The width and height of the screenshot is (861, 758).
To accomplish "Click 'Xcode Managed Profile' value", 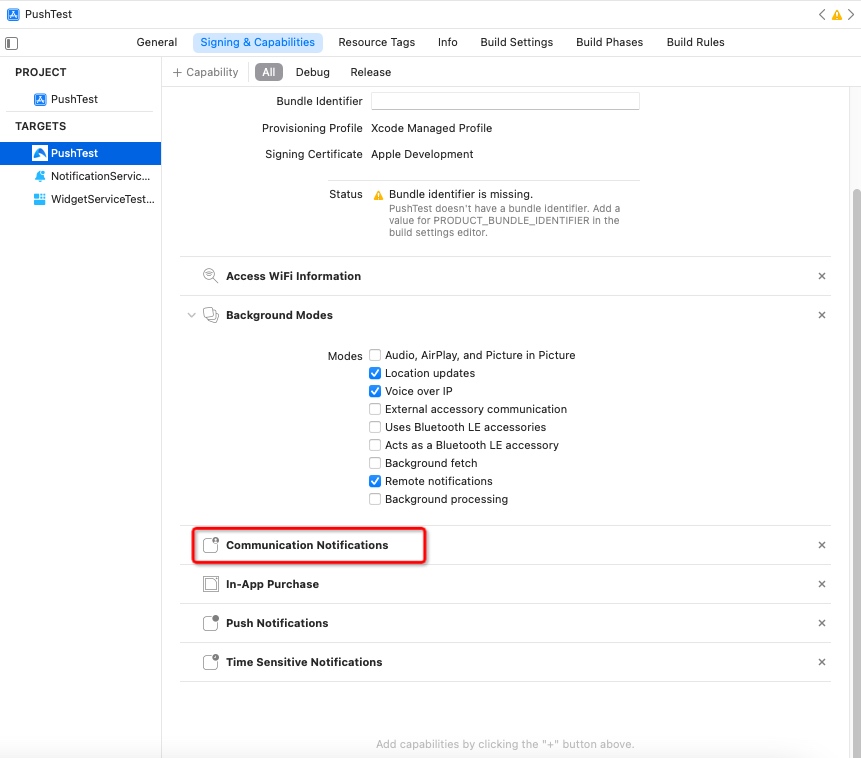I will coord(432,128).
